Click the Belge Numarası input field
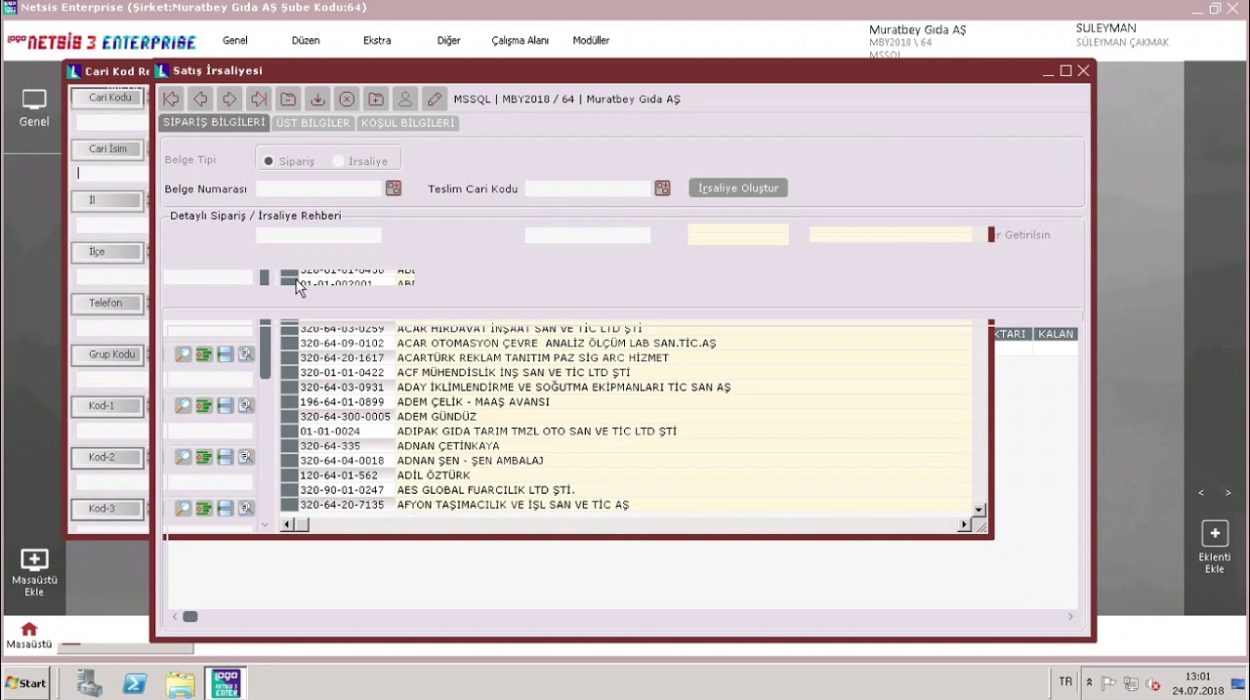This screenshot has width=1250, height=700. [x=319, y=188]
